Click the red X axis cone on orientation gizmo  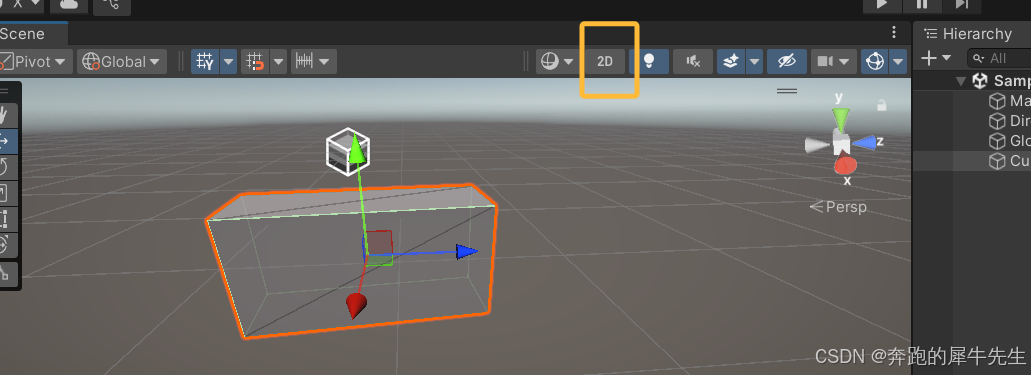click(845, 164)
